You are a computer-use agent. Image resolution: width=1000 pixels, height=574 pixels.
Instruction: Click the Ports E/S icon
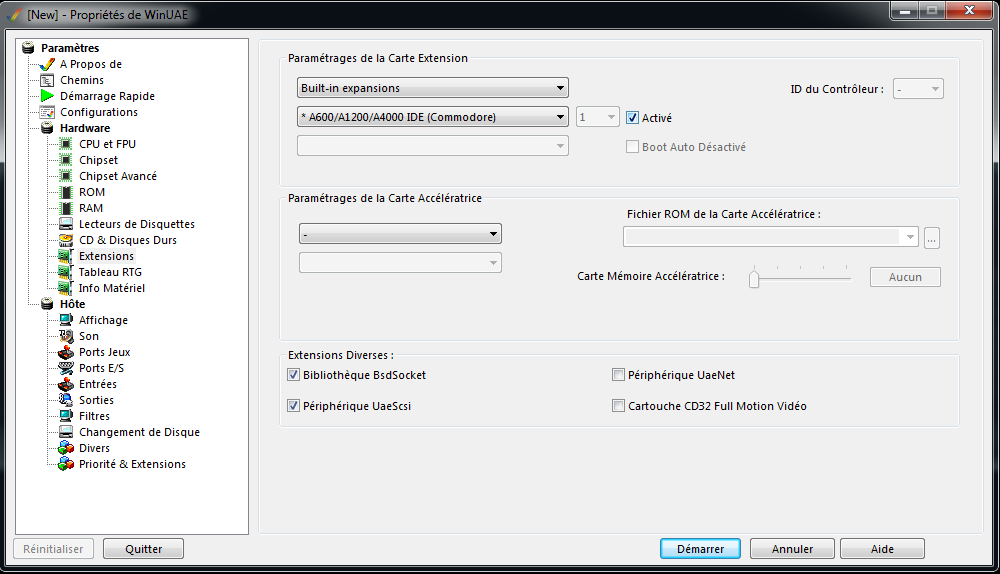tap(66, 368)
